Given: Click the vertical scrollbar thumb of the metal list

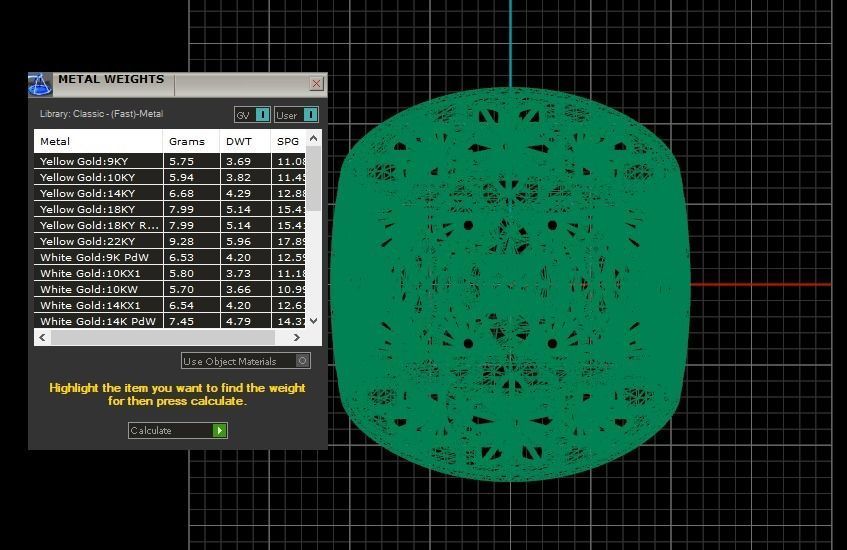Looking at the screenshot, I should [x=313, y=178].
